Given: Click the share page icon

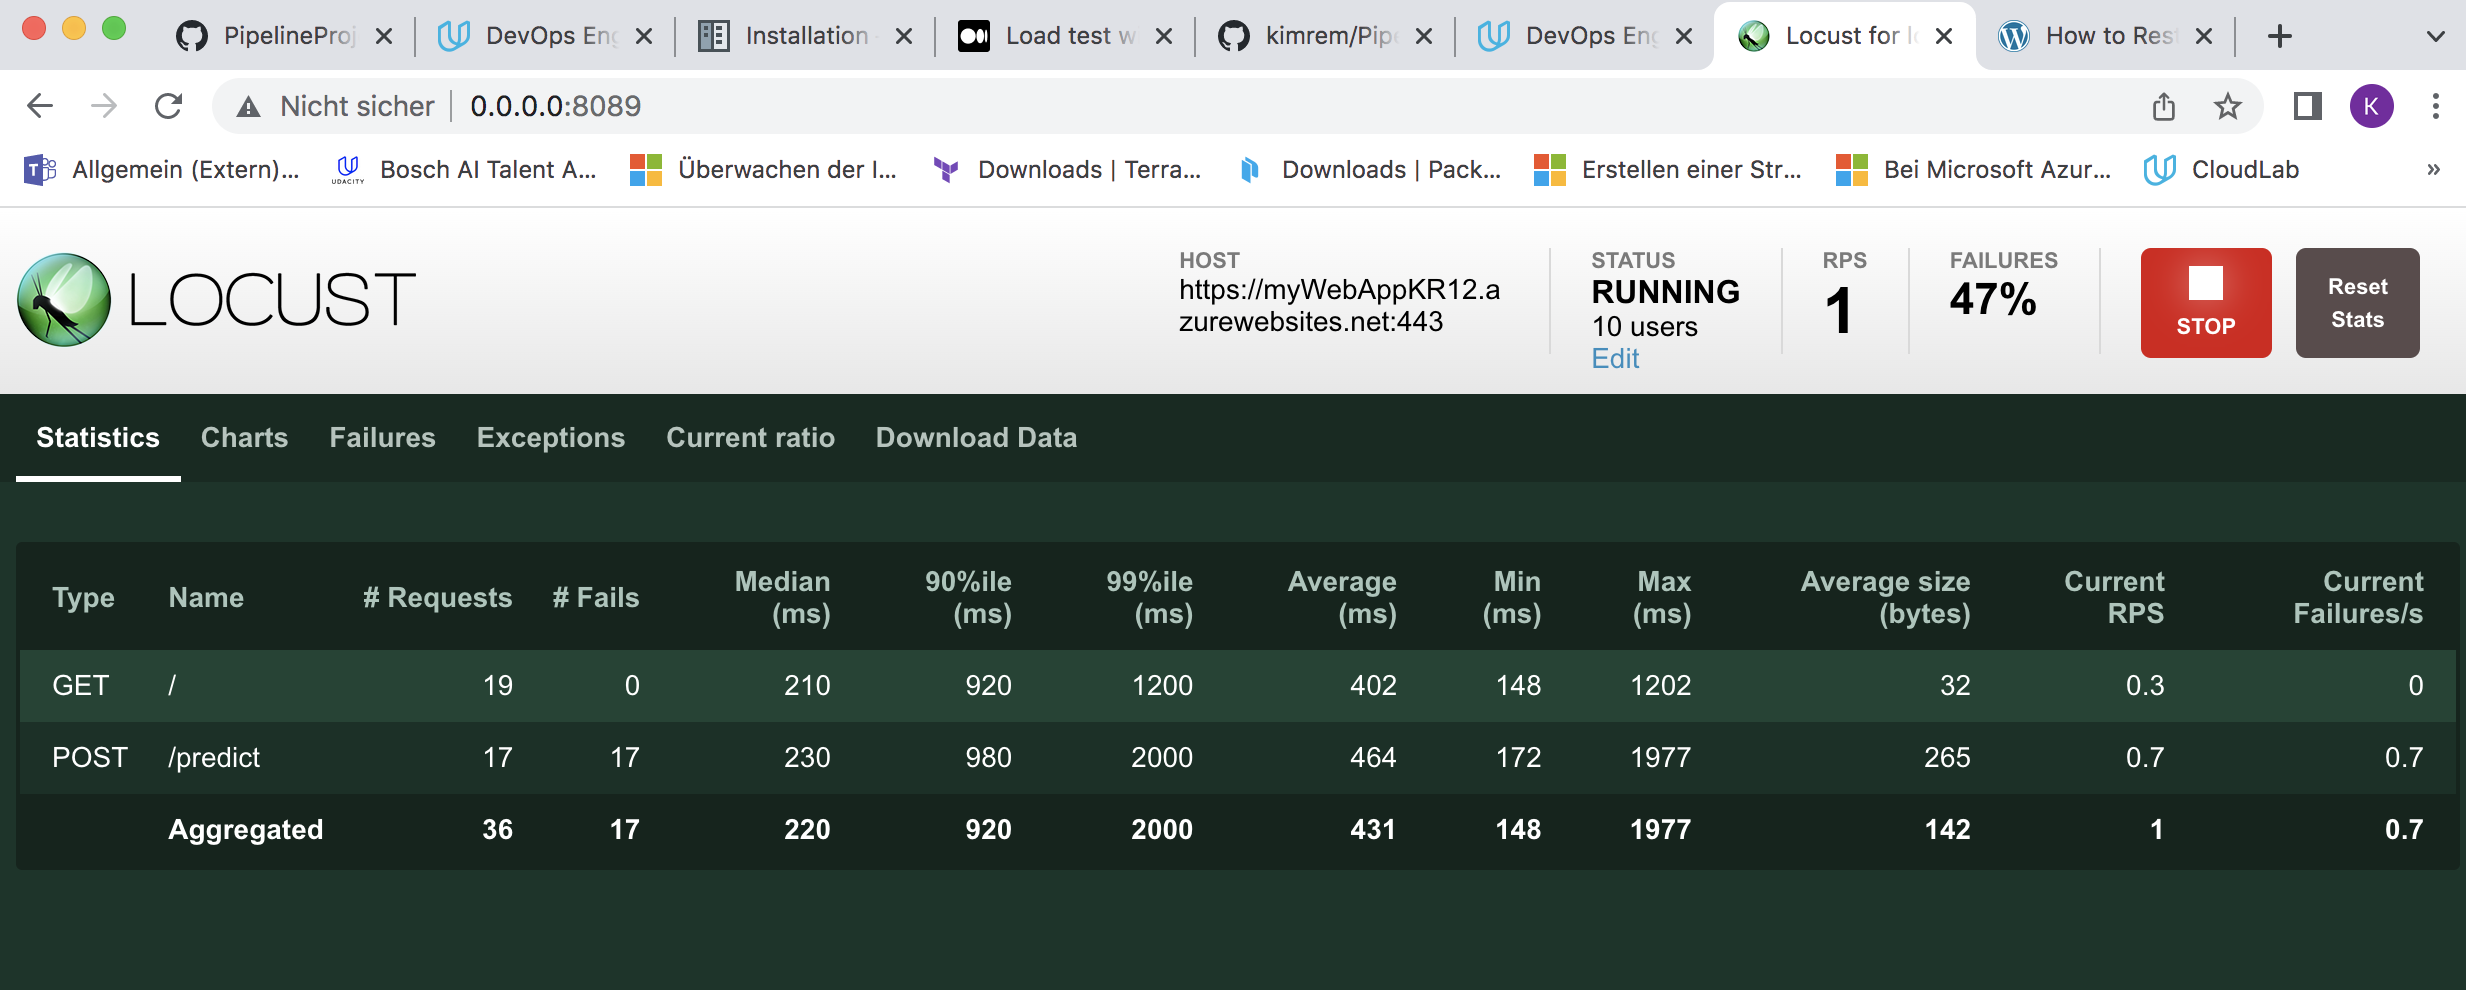Looking at the screenshot, I should click(2163, 105).
